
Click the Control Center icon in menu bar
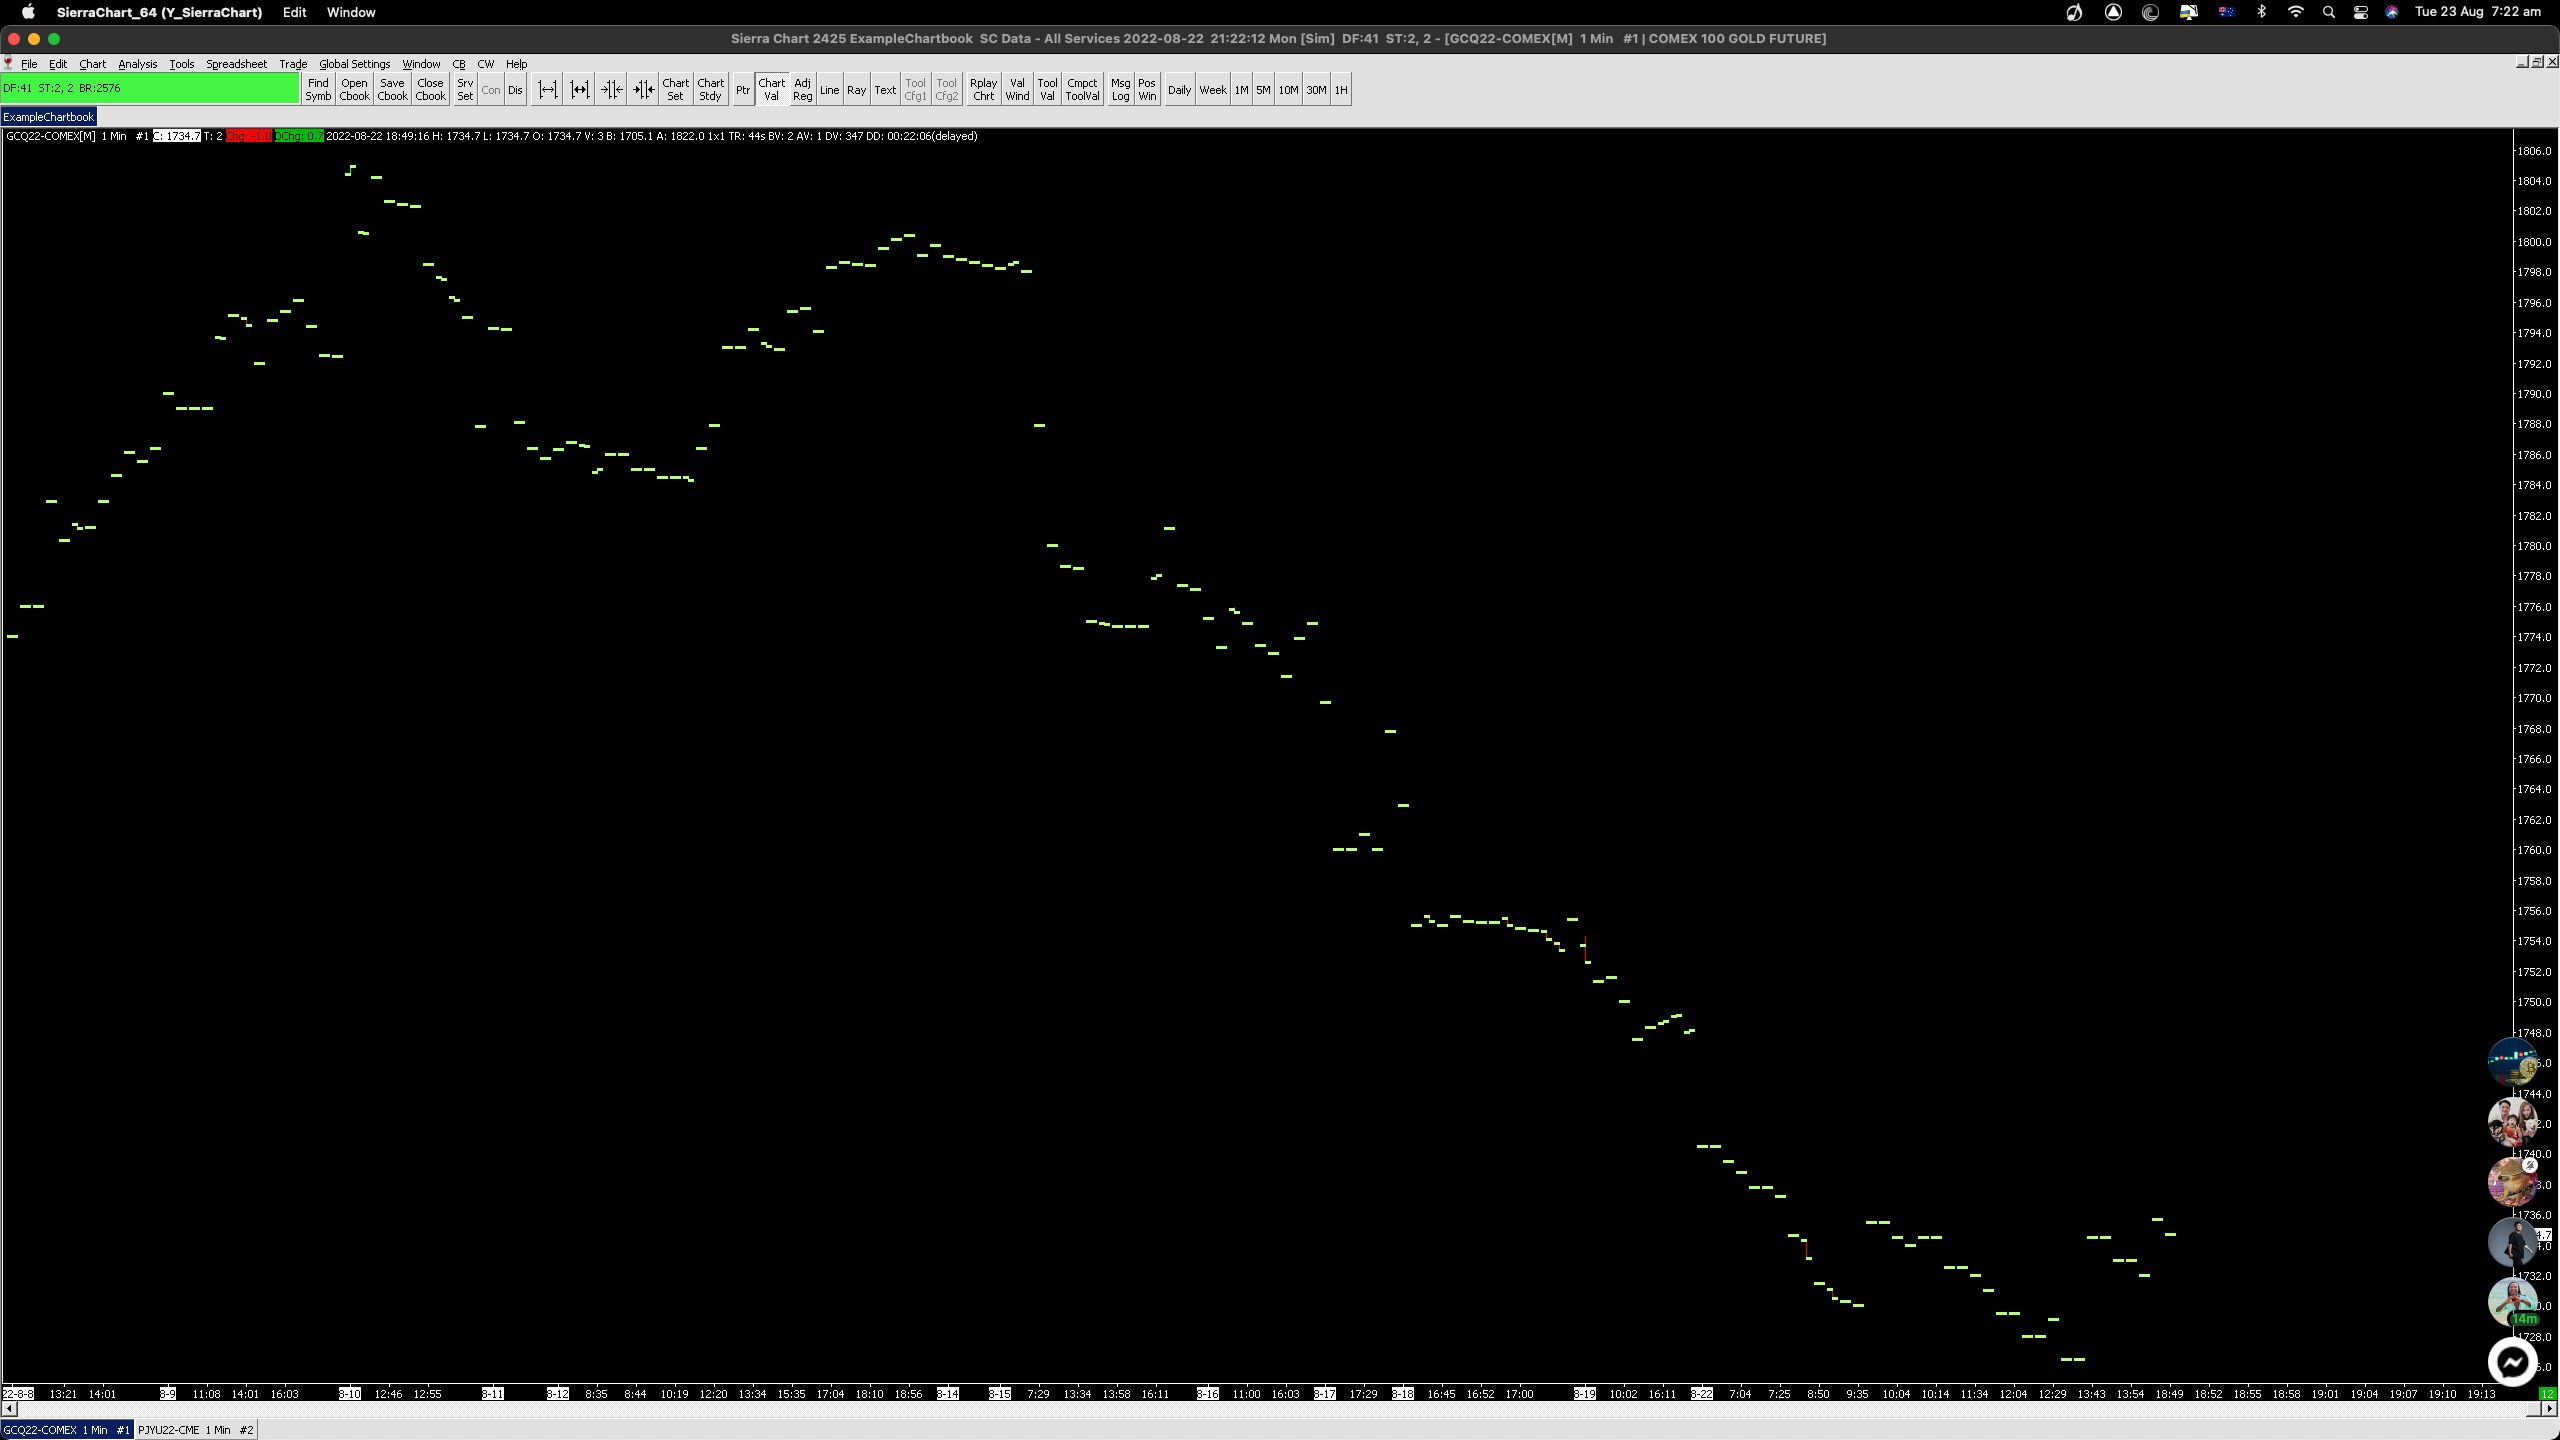pos(2361,12)
